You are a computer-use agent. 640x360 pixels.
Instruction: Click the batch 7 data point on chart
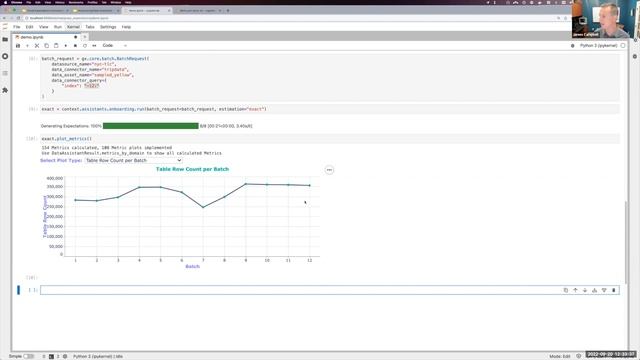point(203,207)
